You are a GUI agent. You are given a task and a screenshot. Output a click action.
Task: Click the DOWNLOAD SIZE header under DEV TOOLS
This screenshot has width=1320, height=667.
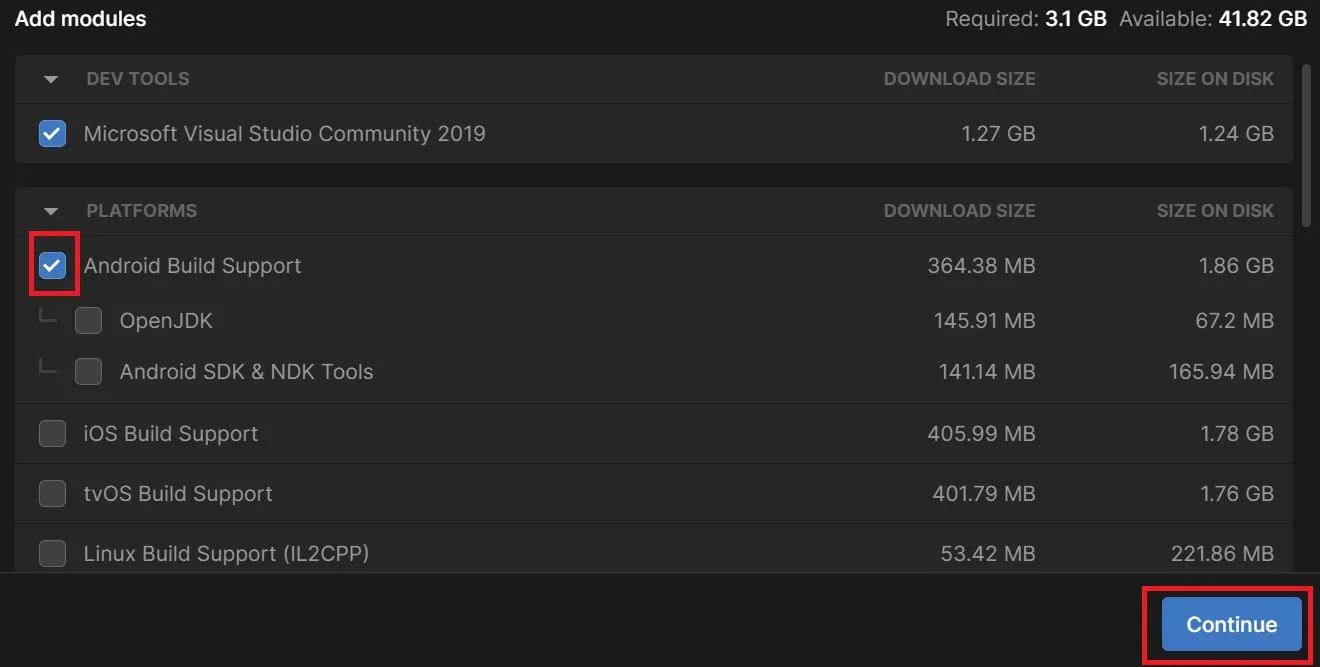coord(959,79)
